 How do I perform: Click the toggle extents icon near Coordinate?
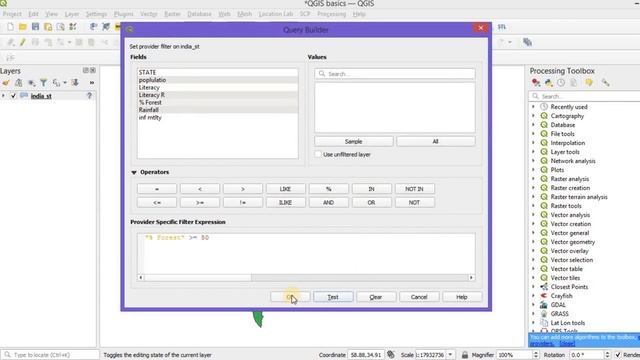pyautogui.click(x=391, y=355)
